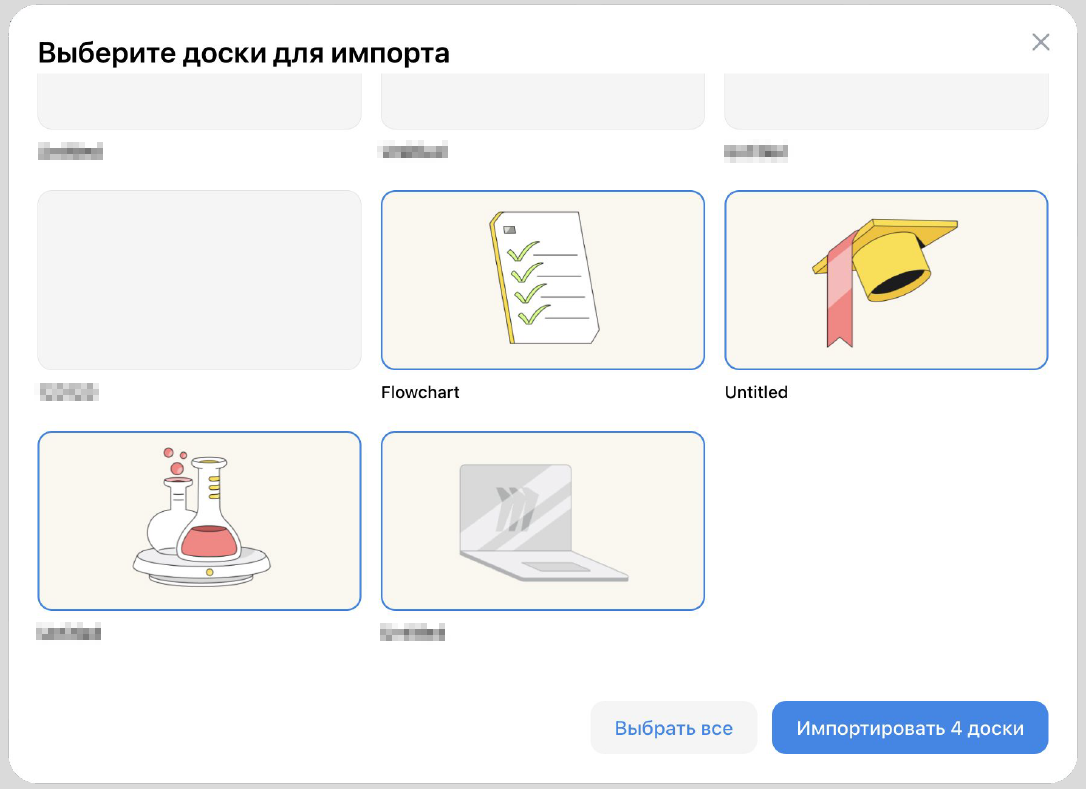Click the blurred name under top-left board
The image size is (1086, 789).
(70, 152)
